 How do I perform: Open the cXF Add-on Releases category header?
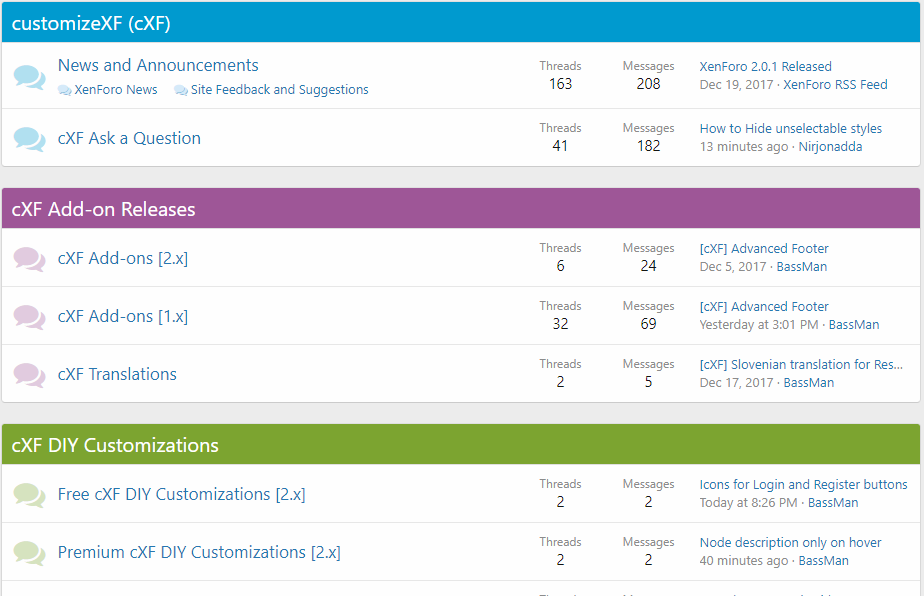point(103,210)
